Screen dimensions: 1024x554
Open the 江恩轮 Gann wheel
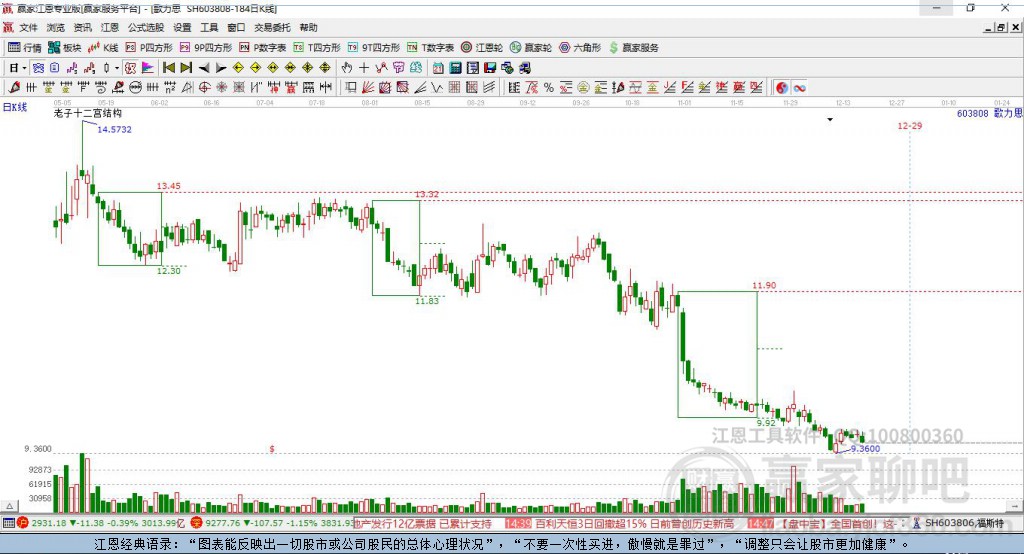click(x=482, y=48)
